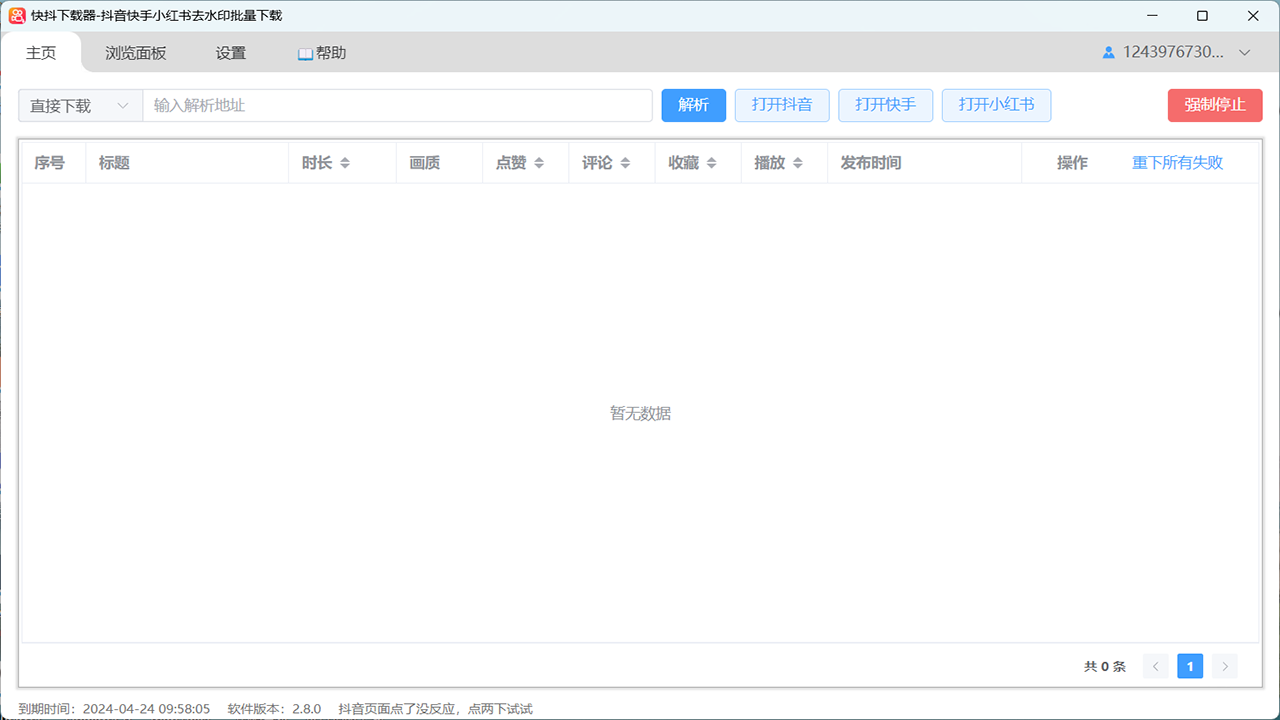Toggle sorting on the 收藏 column
1280x720 pixels.
pyautogui.click(x=713, y=162)
